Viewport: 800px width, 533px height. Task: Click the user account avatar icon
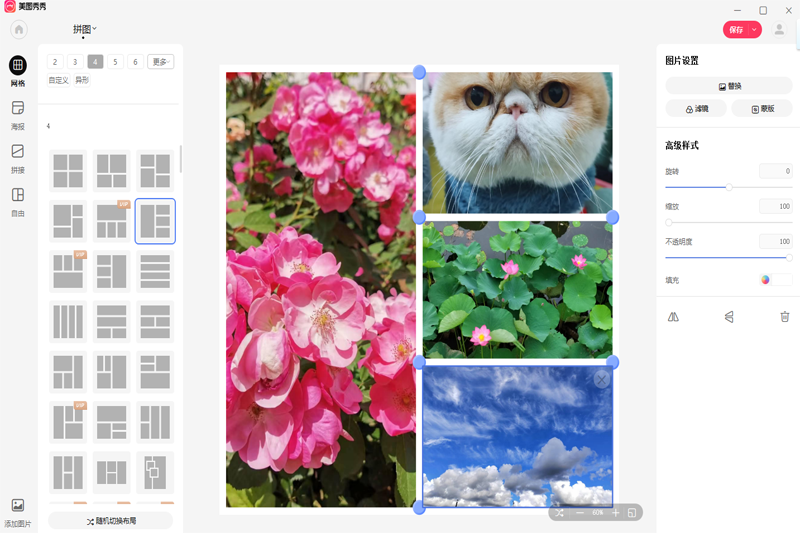(x=779, y=29)
